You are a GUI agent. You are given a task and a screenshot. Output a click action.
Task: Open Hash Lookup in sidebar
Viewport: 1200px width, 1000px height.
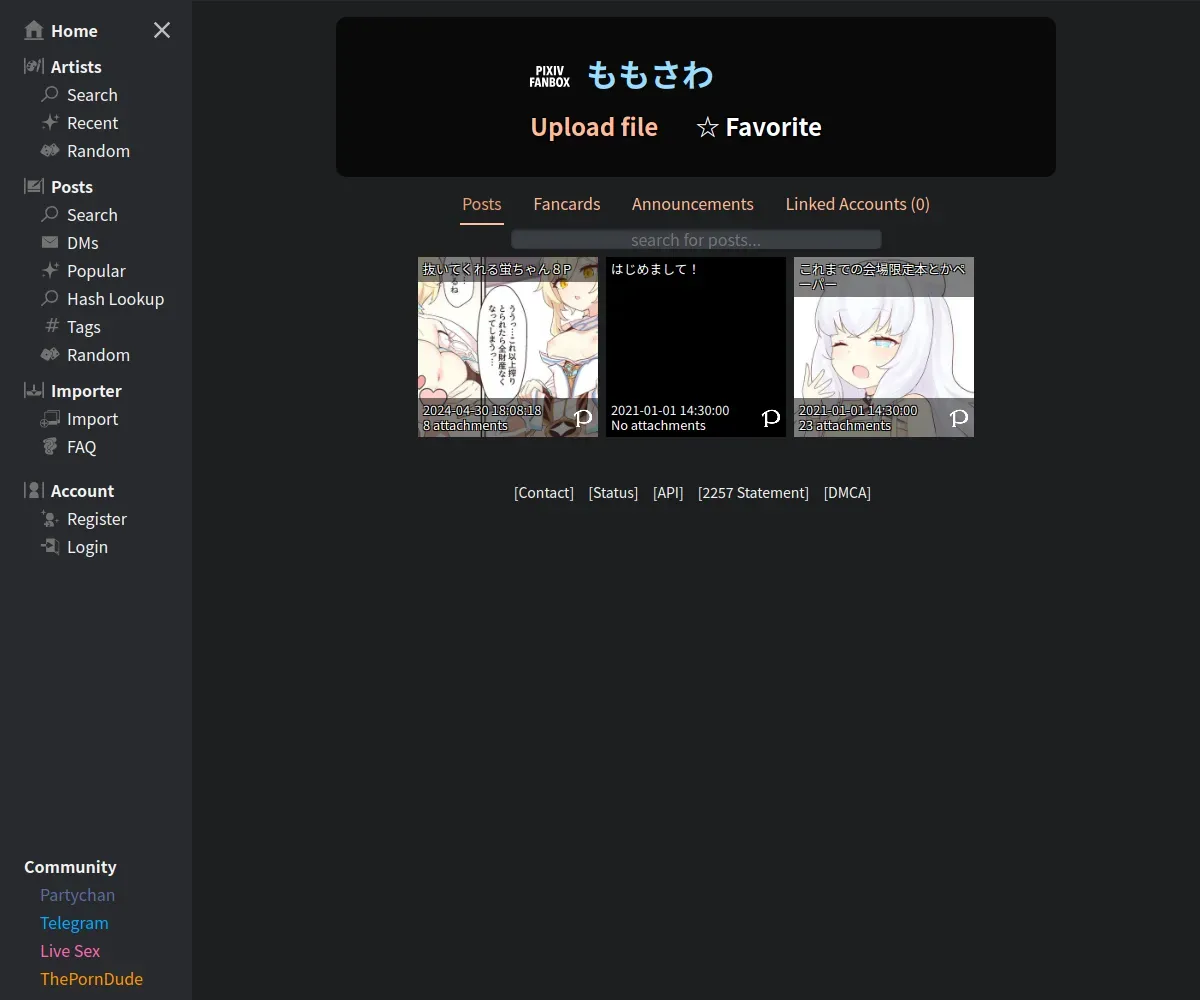[115, 299]
